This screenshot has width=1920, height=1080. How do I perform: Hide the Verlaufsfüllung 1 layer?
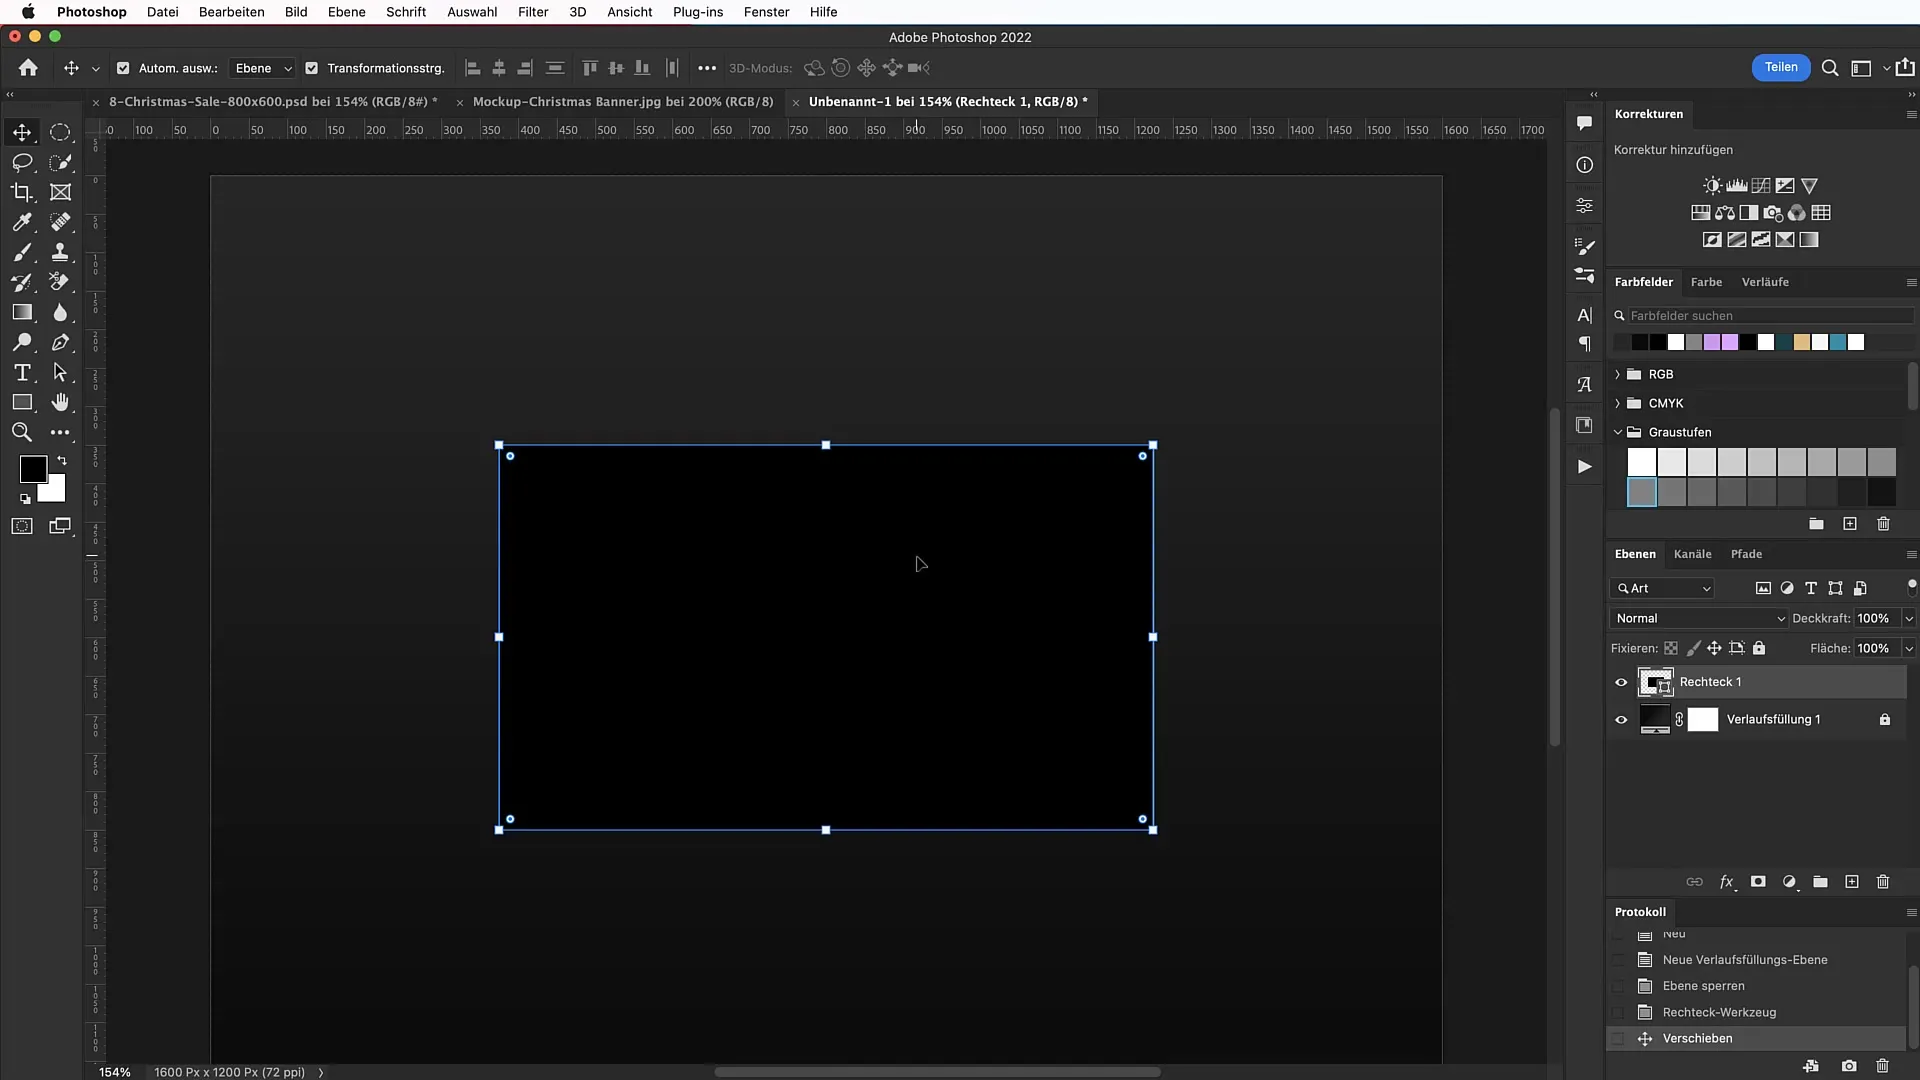[x=1621, y=720]
